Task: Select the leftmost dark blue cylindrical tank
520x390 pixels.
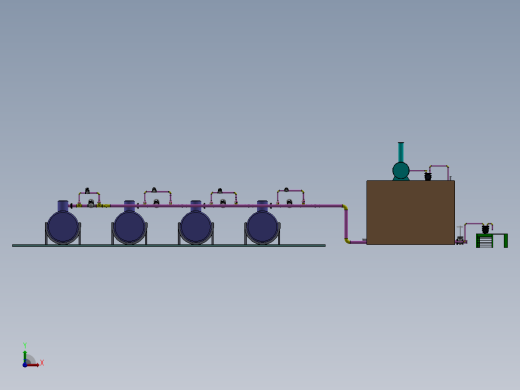Action: [63, 227]
